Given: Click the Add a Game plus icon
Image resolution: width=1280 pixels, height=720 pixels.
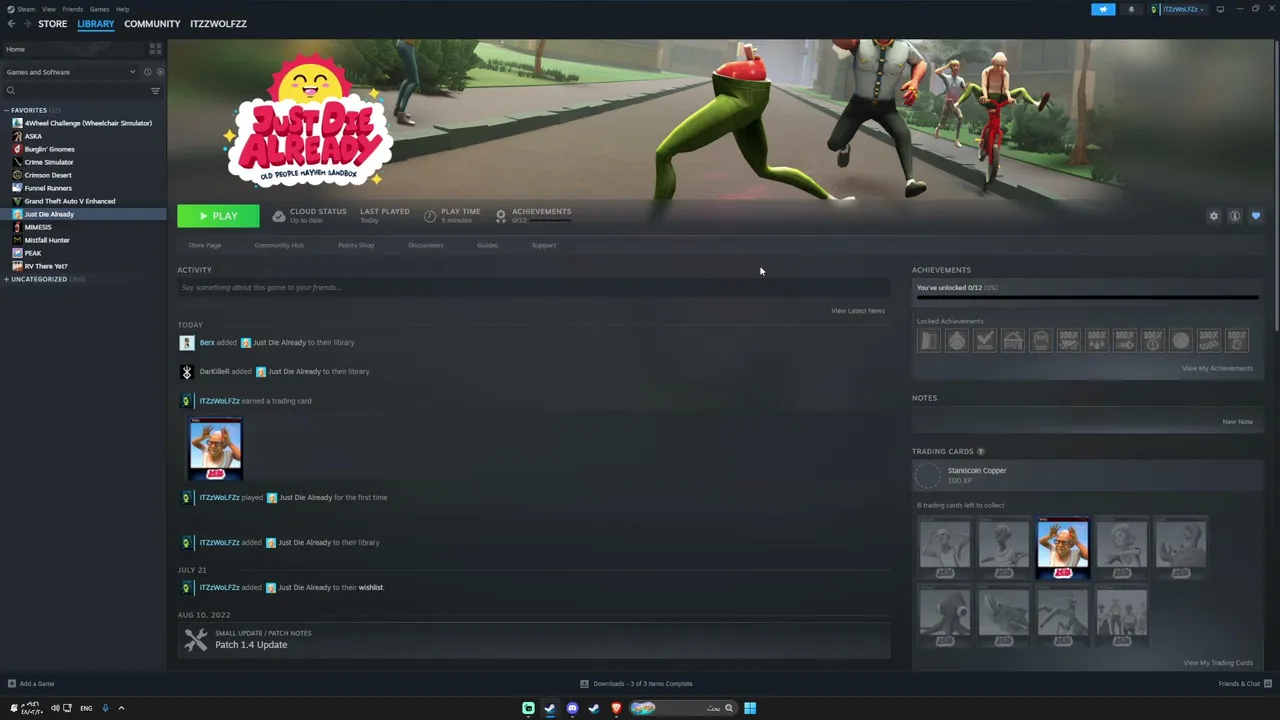Looking at the screenshot, I should (11, 684).
